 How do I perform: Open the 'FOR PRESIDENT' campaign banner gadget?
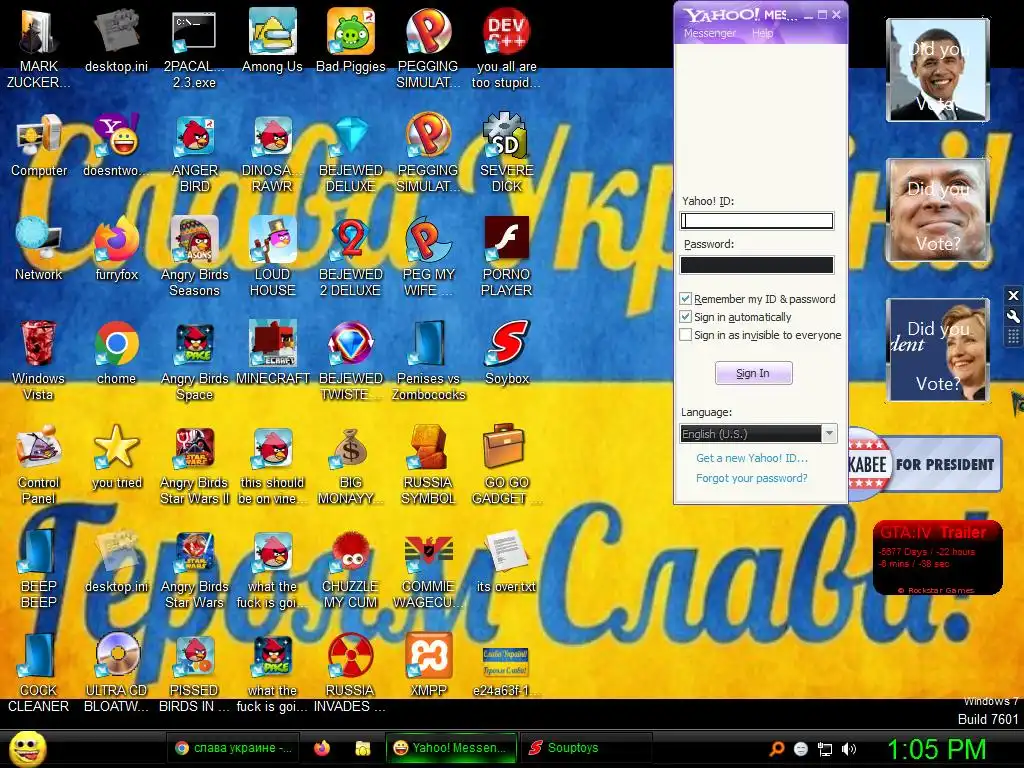pyautogui.click(x=925, y=464)
